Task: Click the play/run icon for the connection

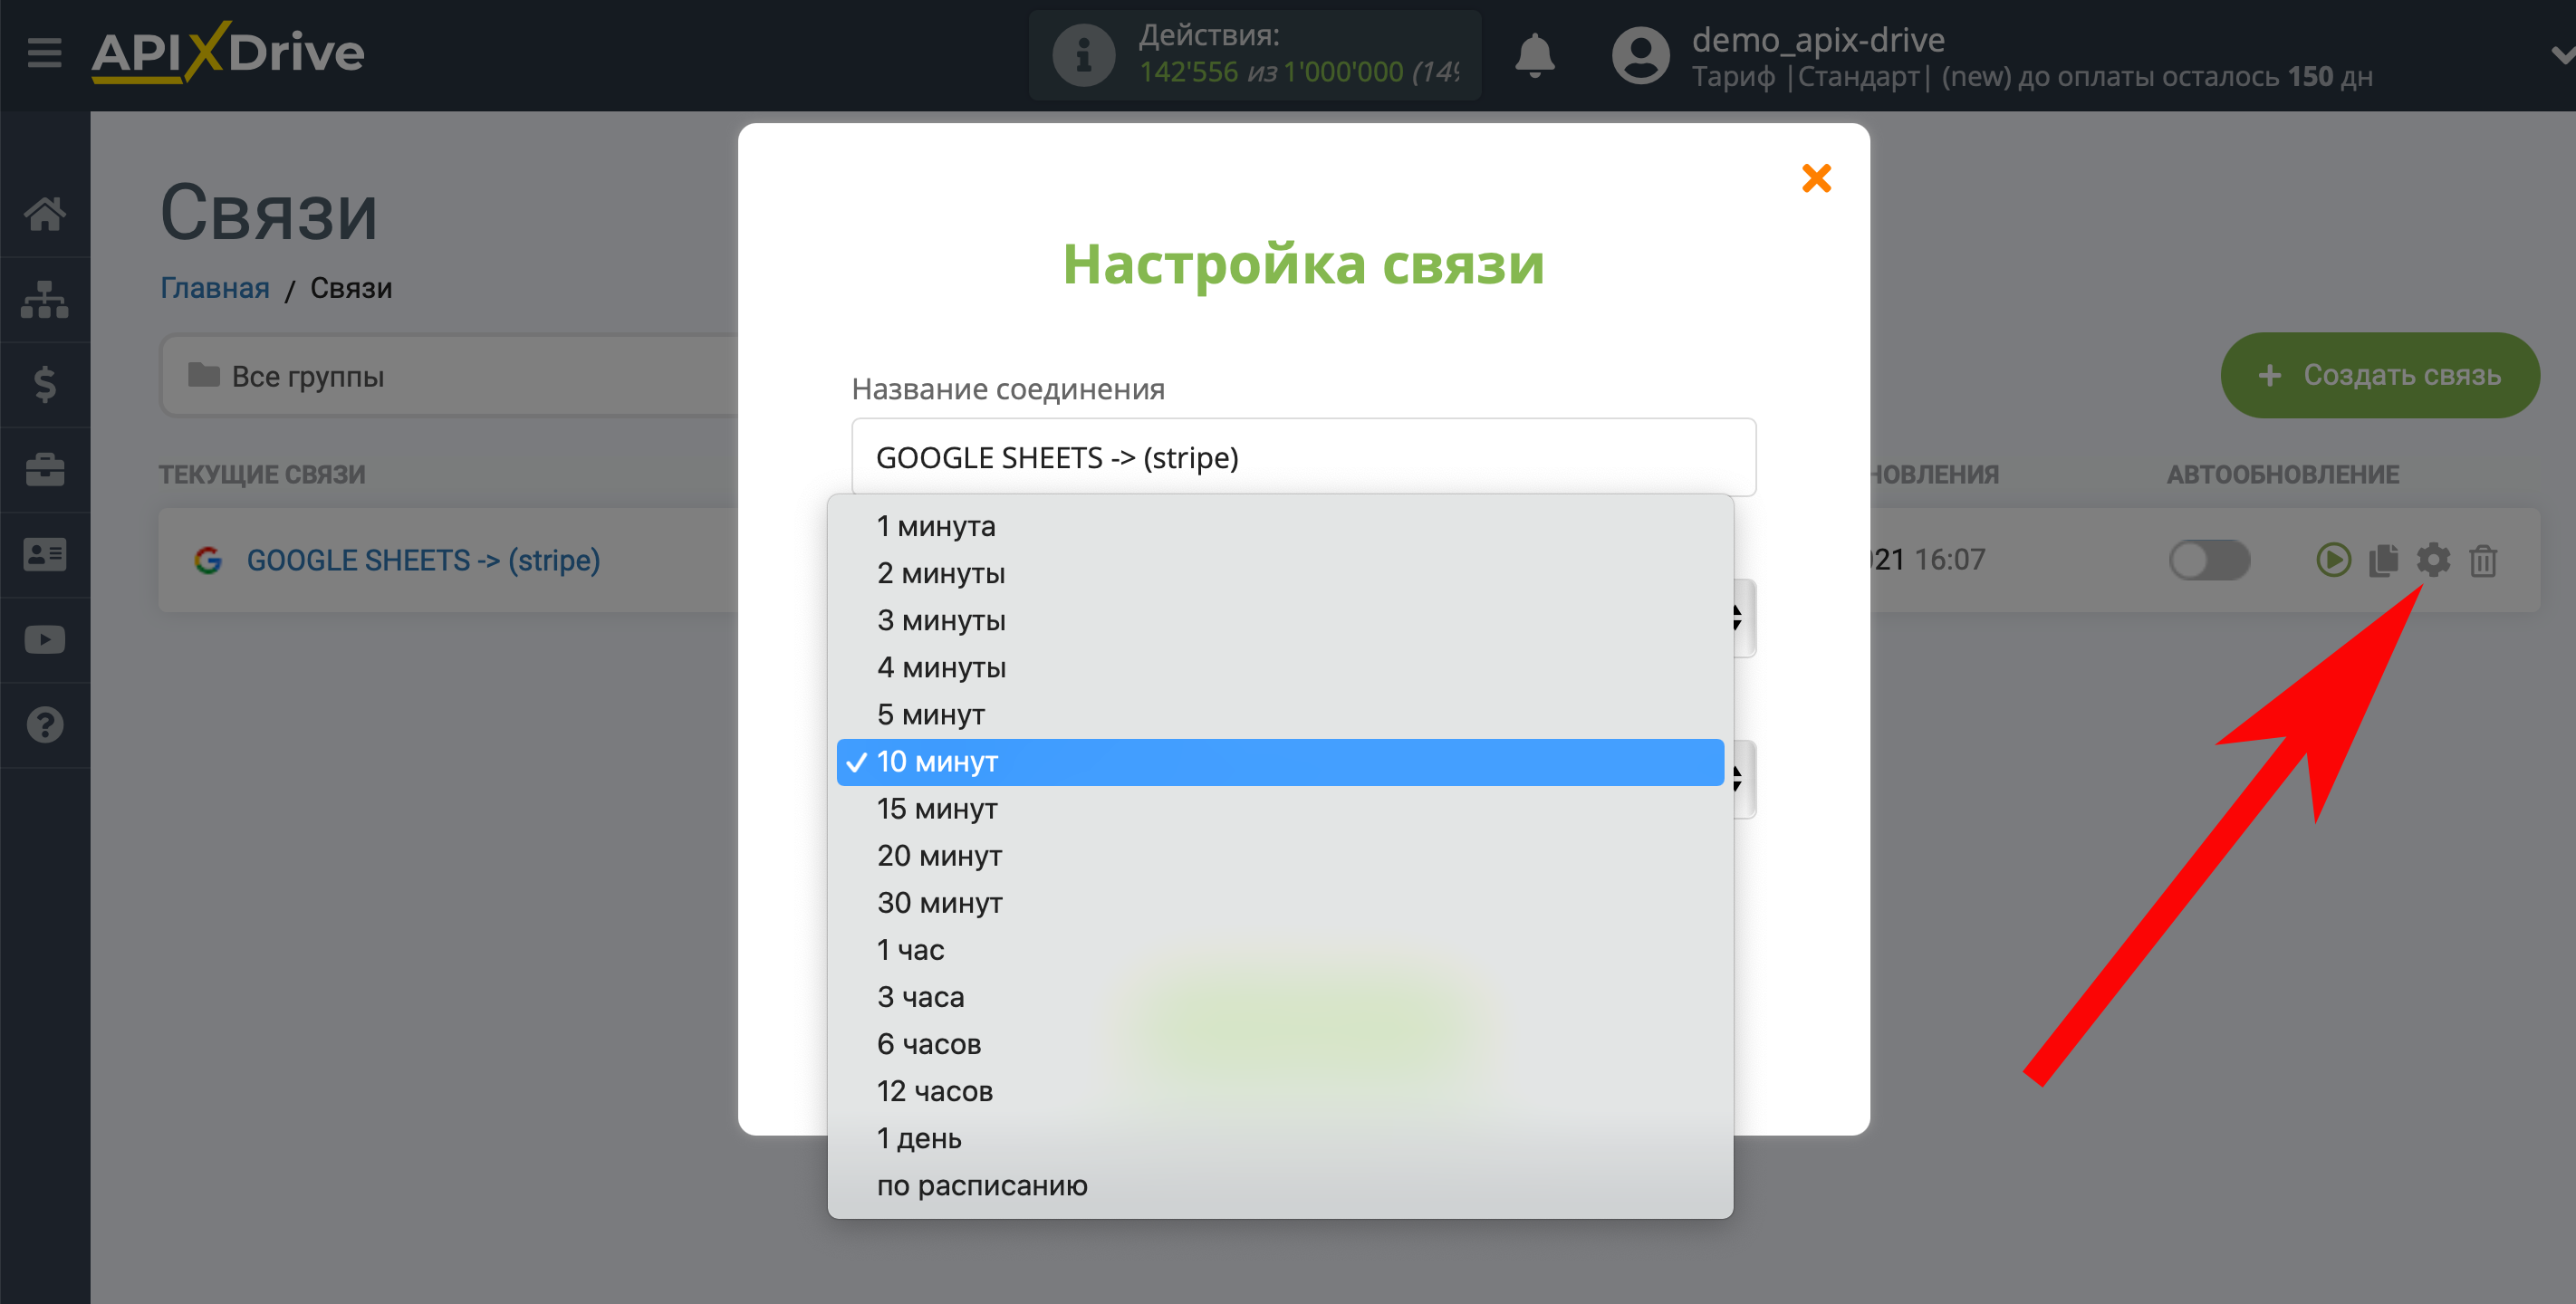Action: [x=2333, y=561]
